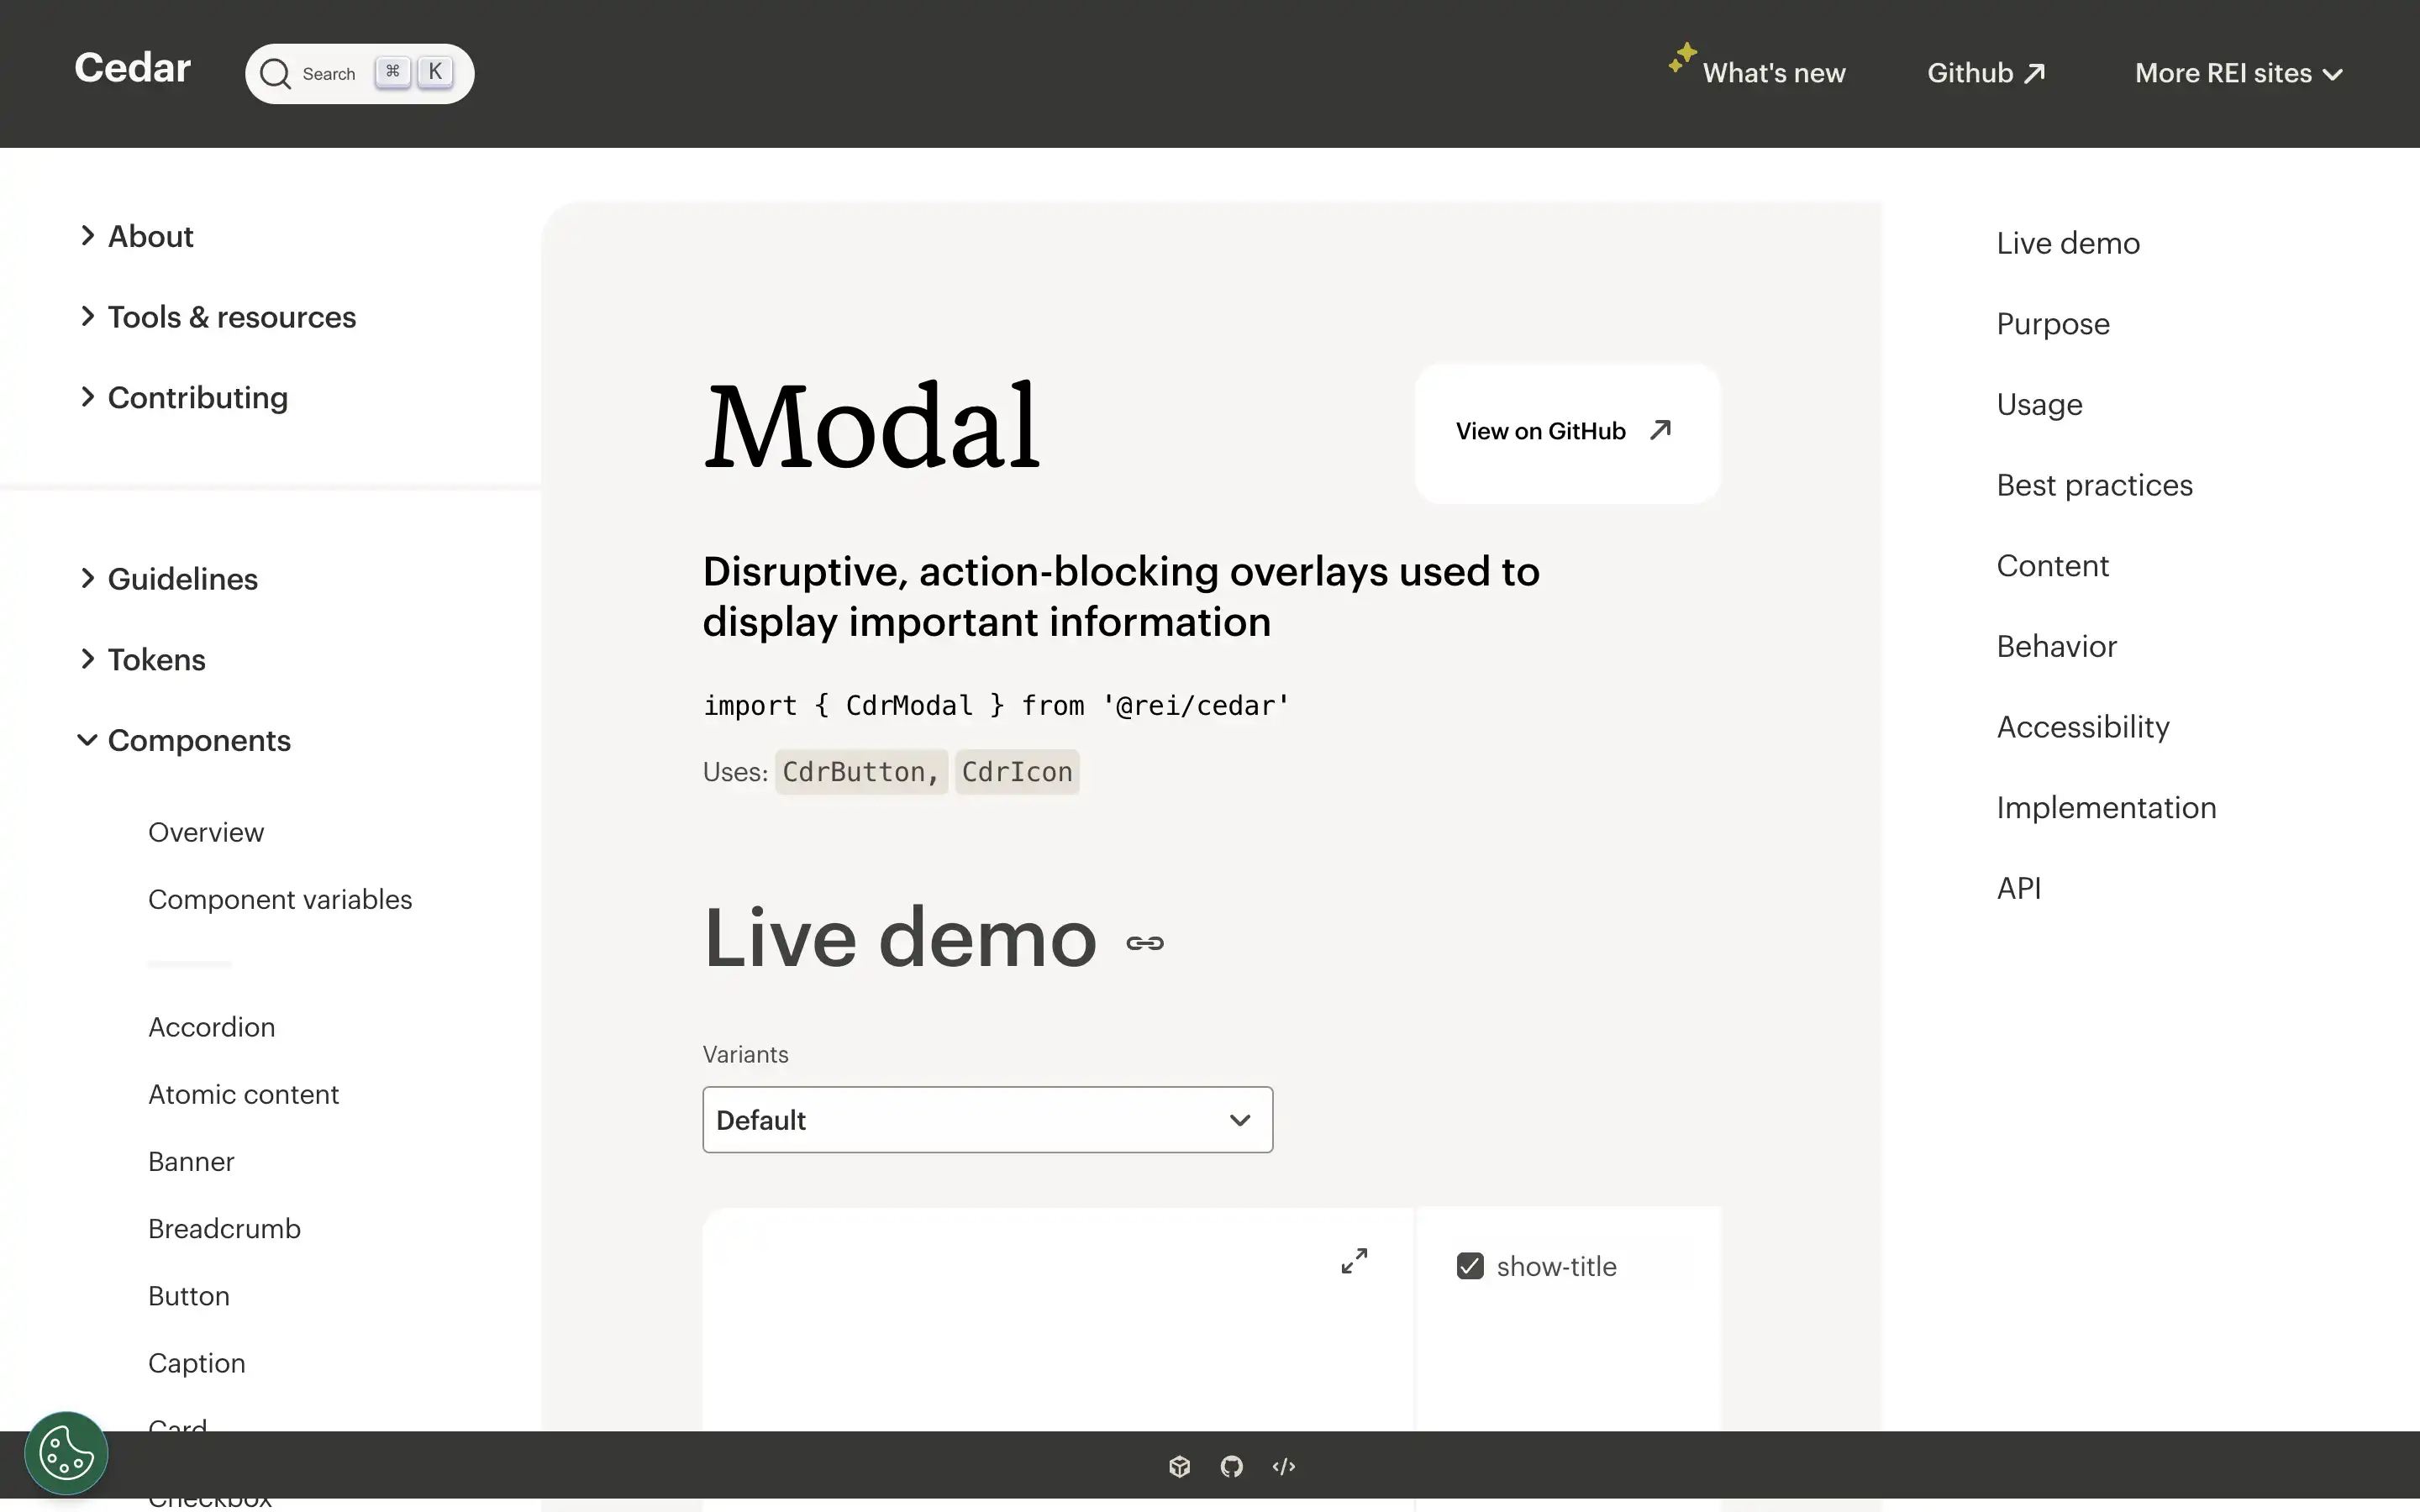Viewport: 2420px width, 1512px height.
Task: Jump to the Implementation section
Action: pyautogui.click(x=2106, y=808)
